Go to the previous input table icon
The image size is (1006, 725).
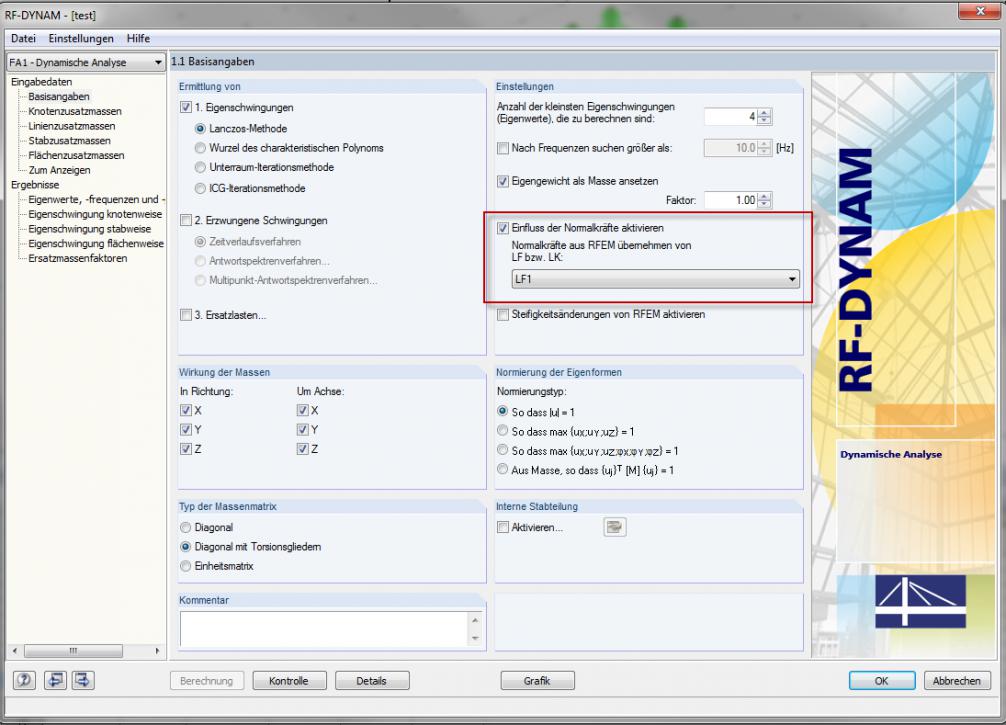coord(55,680)
